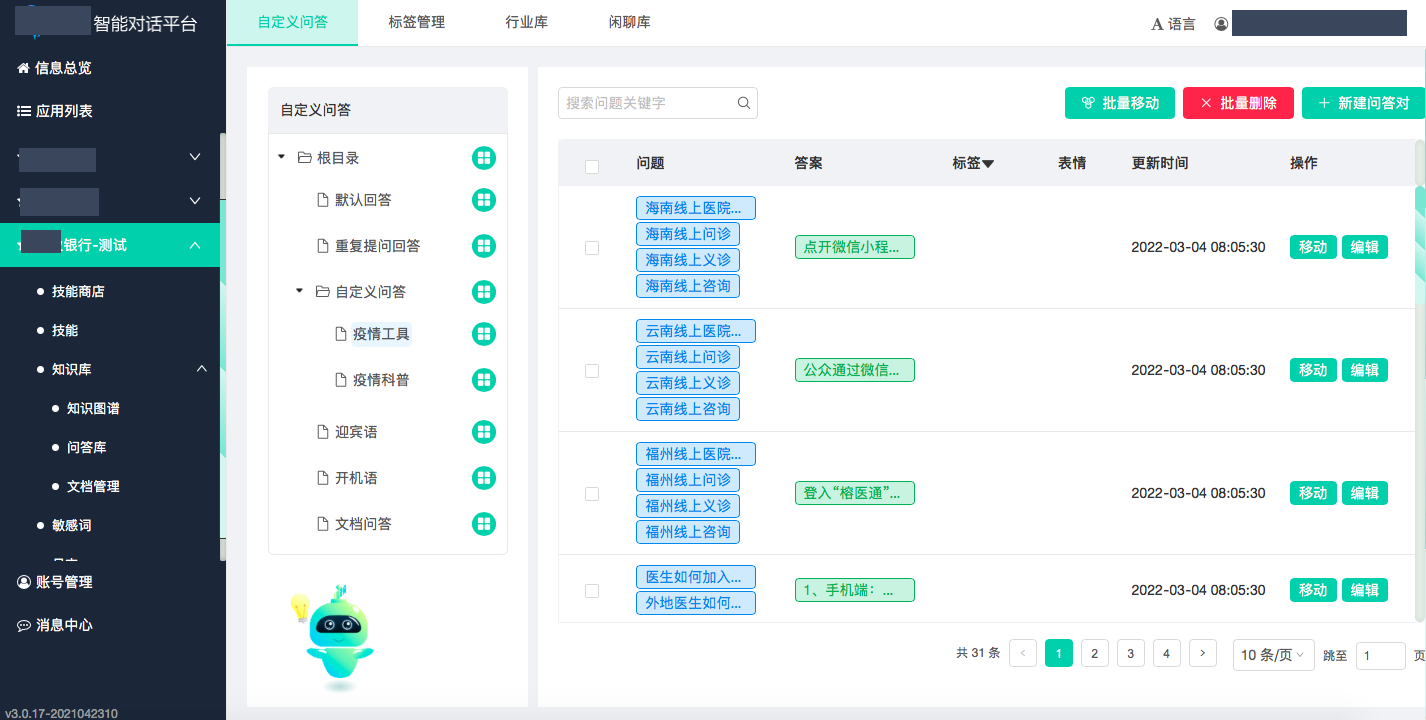
Task: Focus the 搜索问题关键字 search field
Action: click(x=648, y=103)
